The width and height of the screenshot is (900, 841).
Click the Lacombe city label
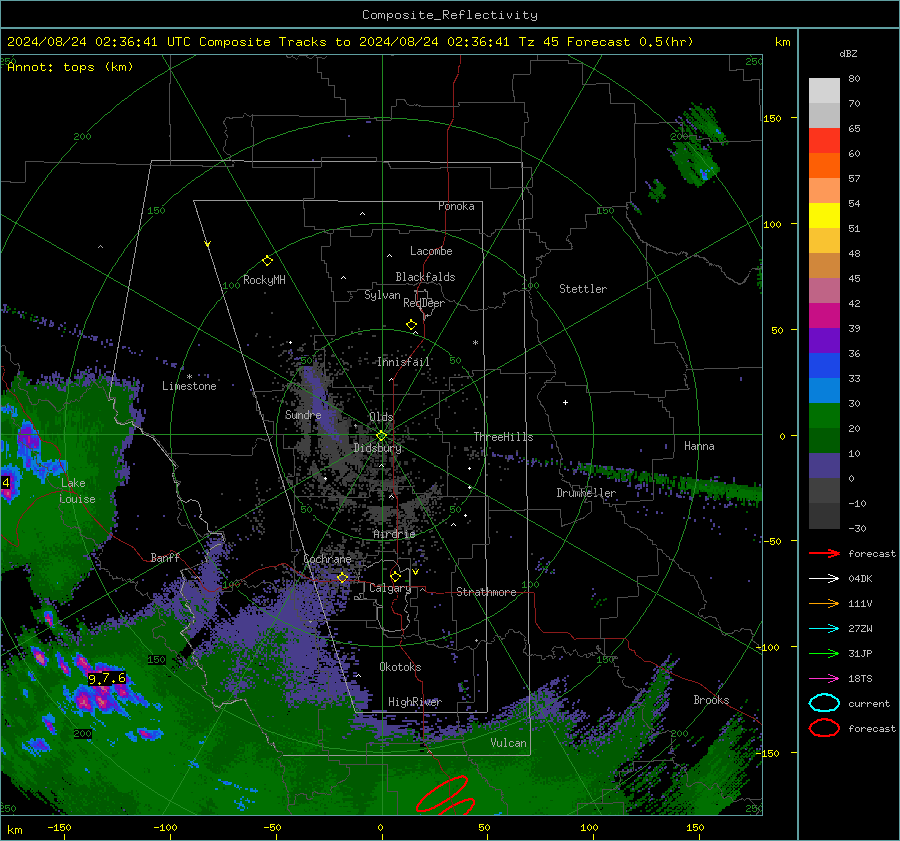pyautogui.click(x=431, y=251)
